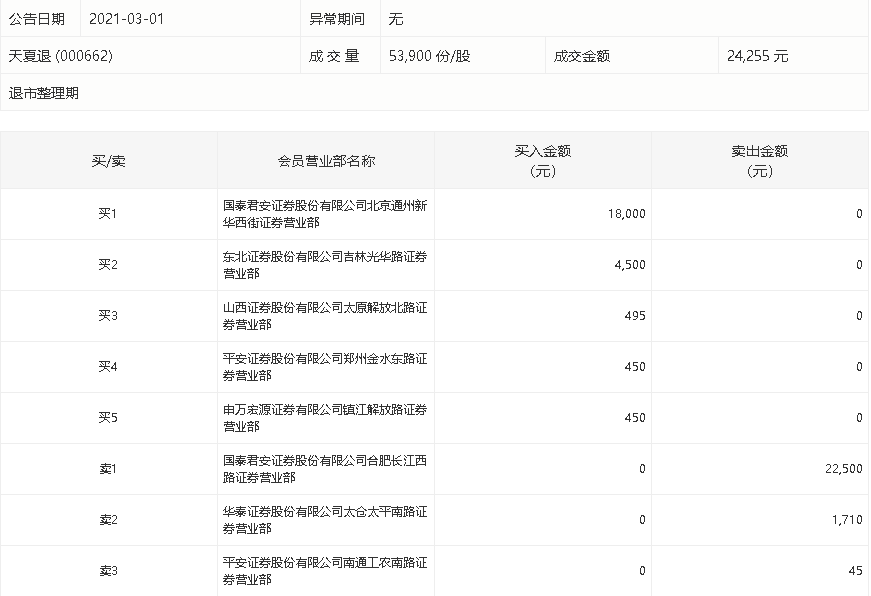
Task: Click the 450 buy amount in 买4 row
Action: [635, 367]
